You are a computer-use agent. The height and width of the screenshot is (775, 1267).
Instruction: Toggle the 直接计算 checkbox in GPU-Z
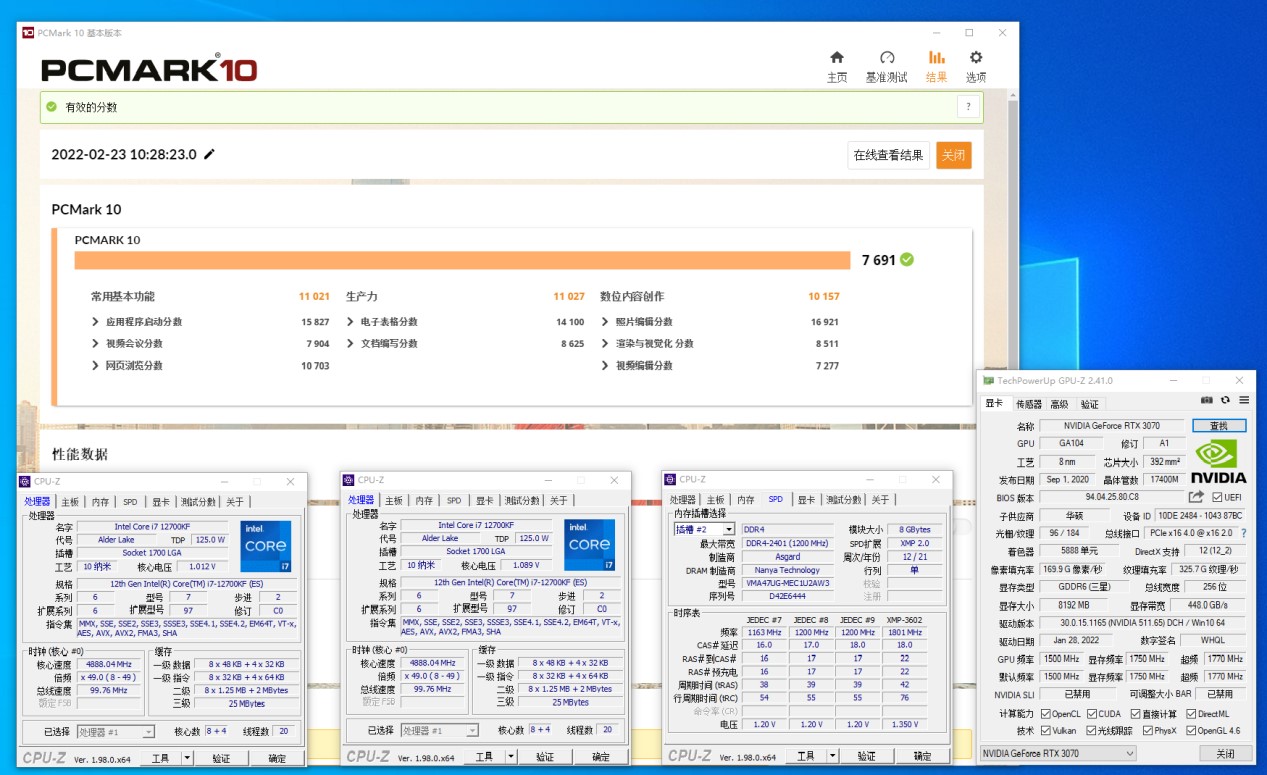pyautogui.click(x=1136, y=714)
